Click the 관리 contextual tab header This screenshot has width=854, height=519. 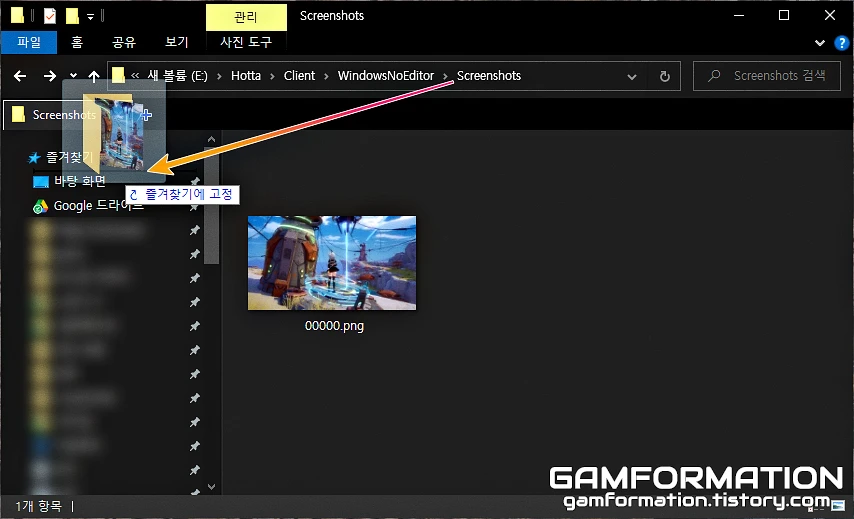246,17
